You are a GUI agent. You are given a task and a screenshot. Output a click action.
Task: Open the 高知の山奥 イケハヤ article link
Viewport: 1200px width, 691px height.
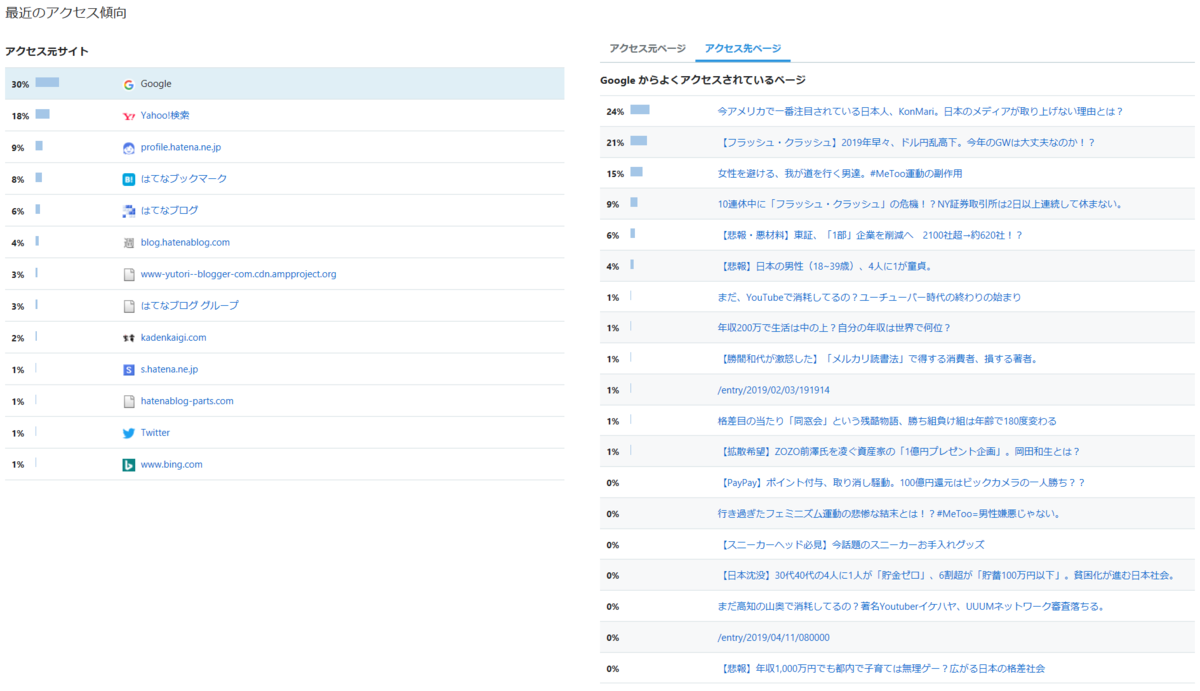pos(911,607)
